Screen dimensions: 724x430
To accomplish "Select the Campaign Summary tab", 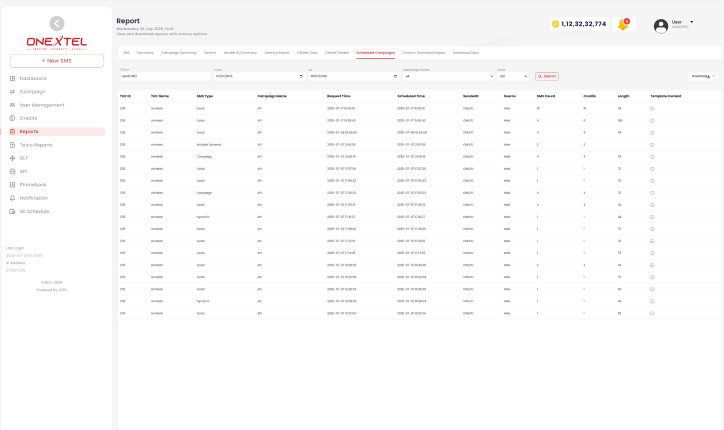I will point(179,51).
